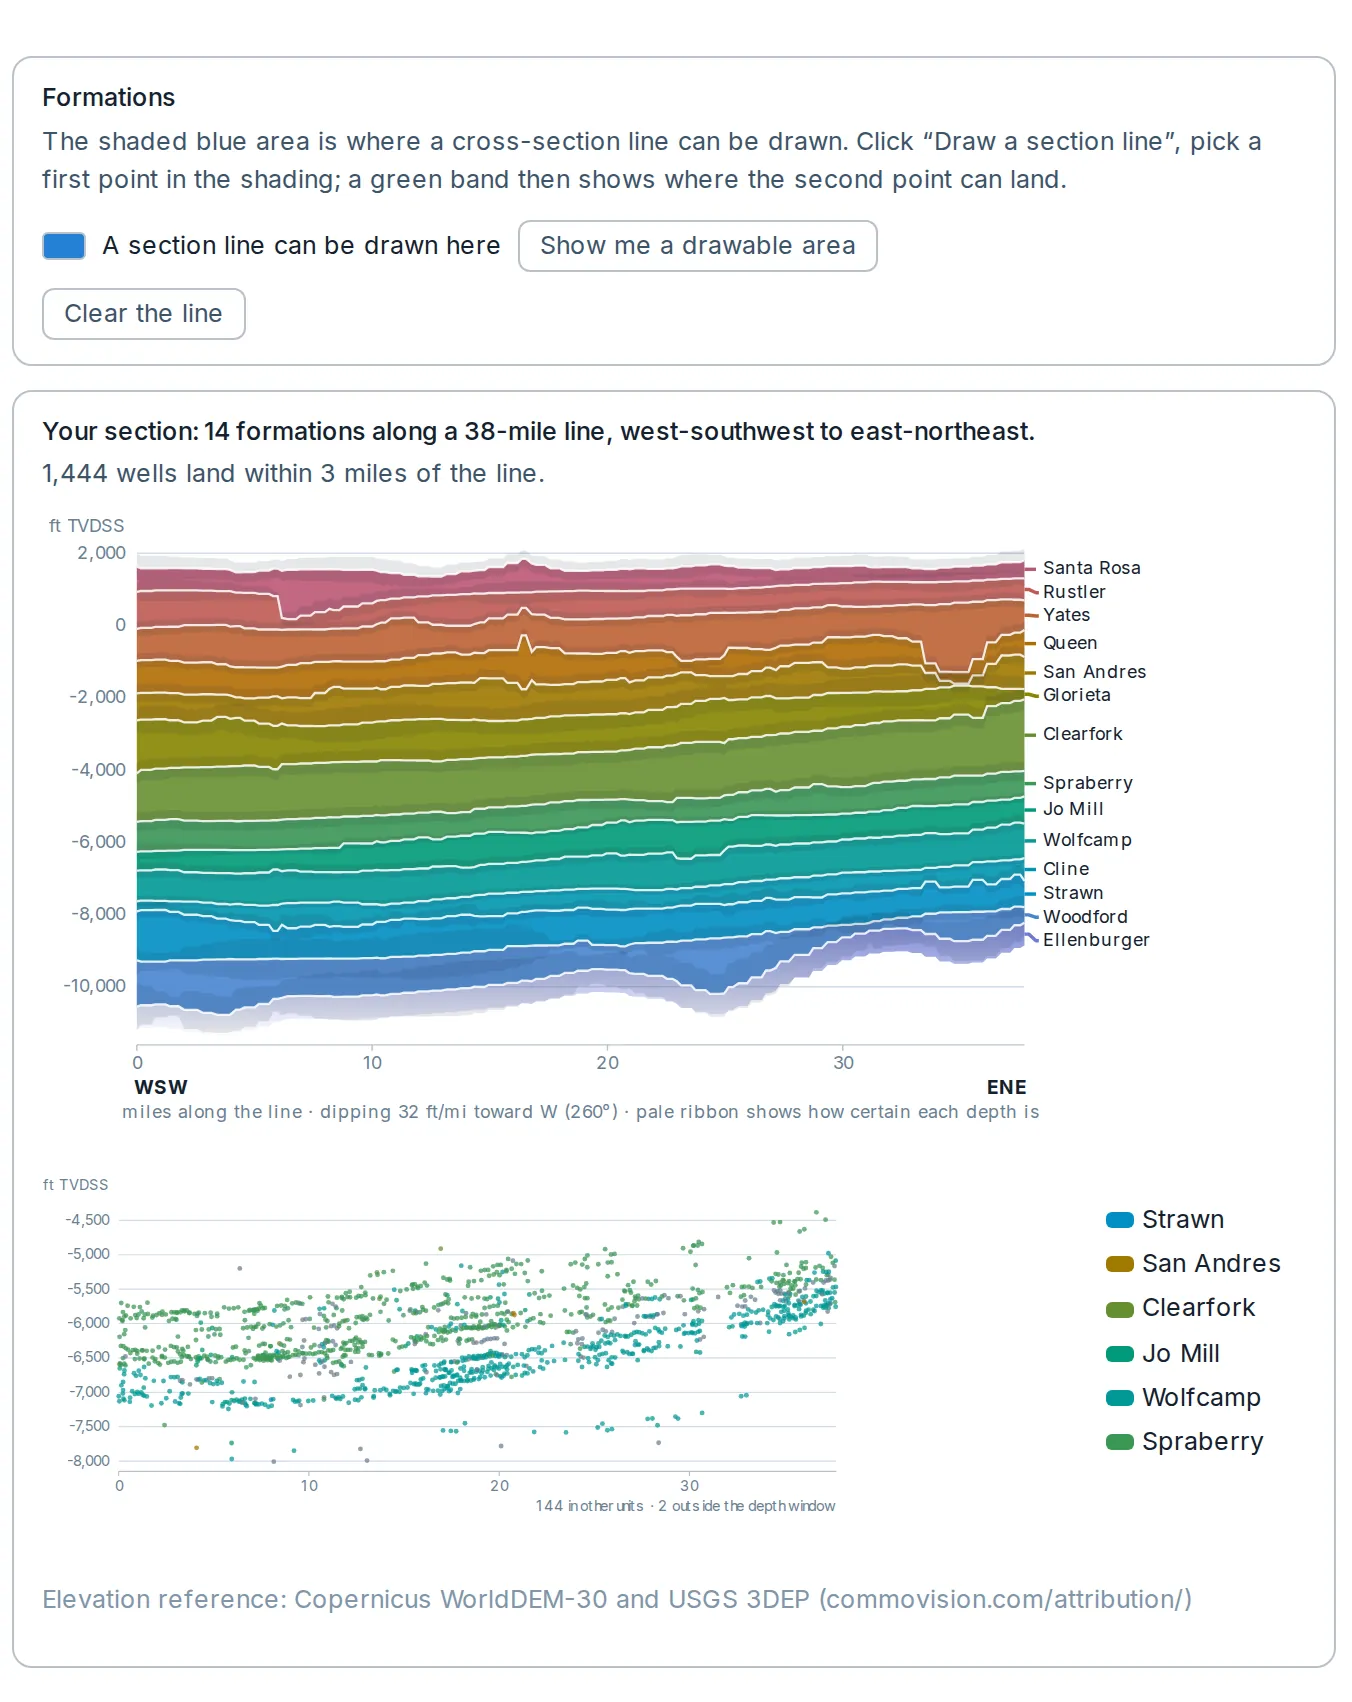The width and height of the screenshot is (1352, 1702).
Task: Click the Ellenburger formation label
Action: [x=1096, y=940]
